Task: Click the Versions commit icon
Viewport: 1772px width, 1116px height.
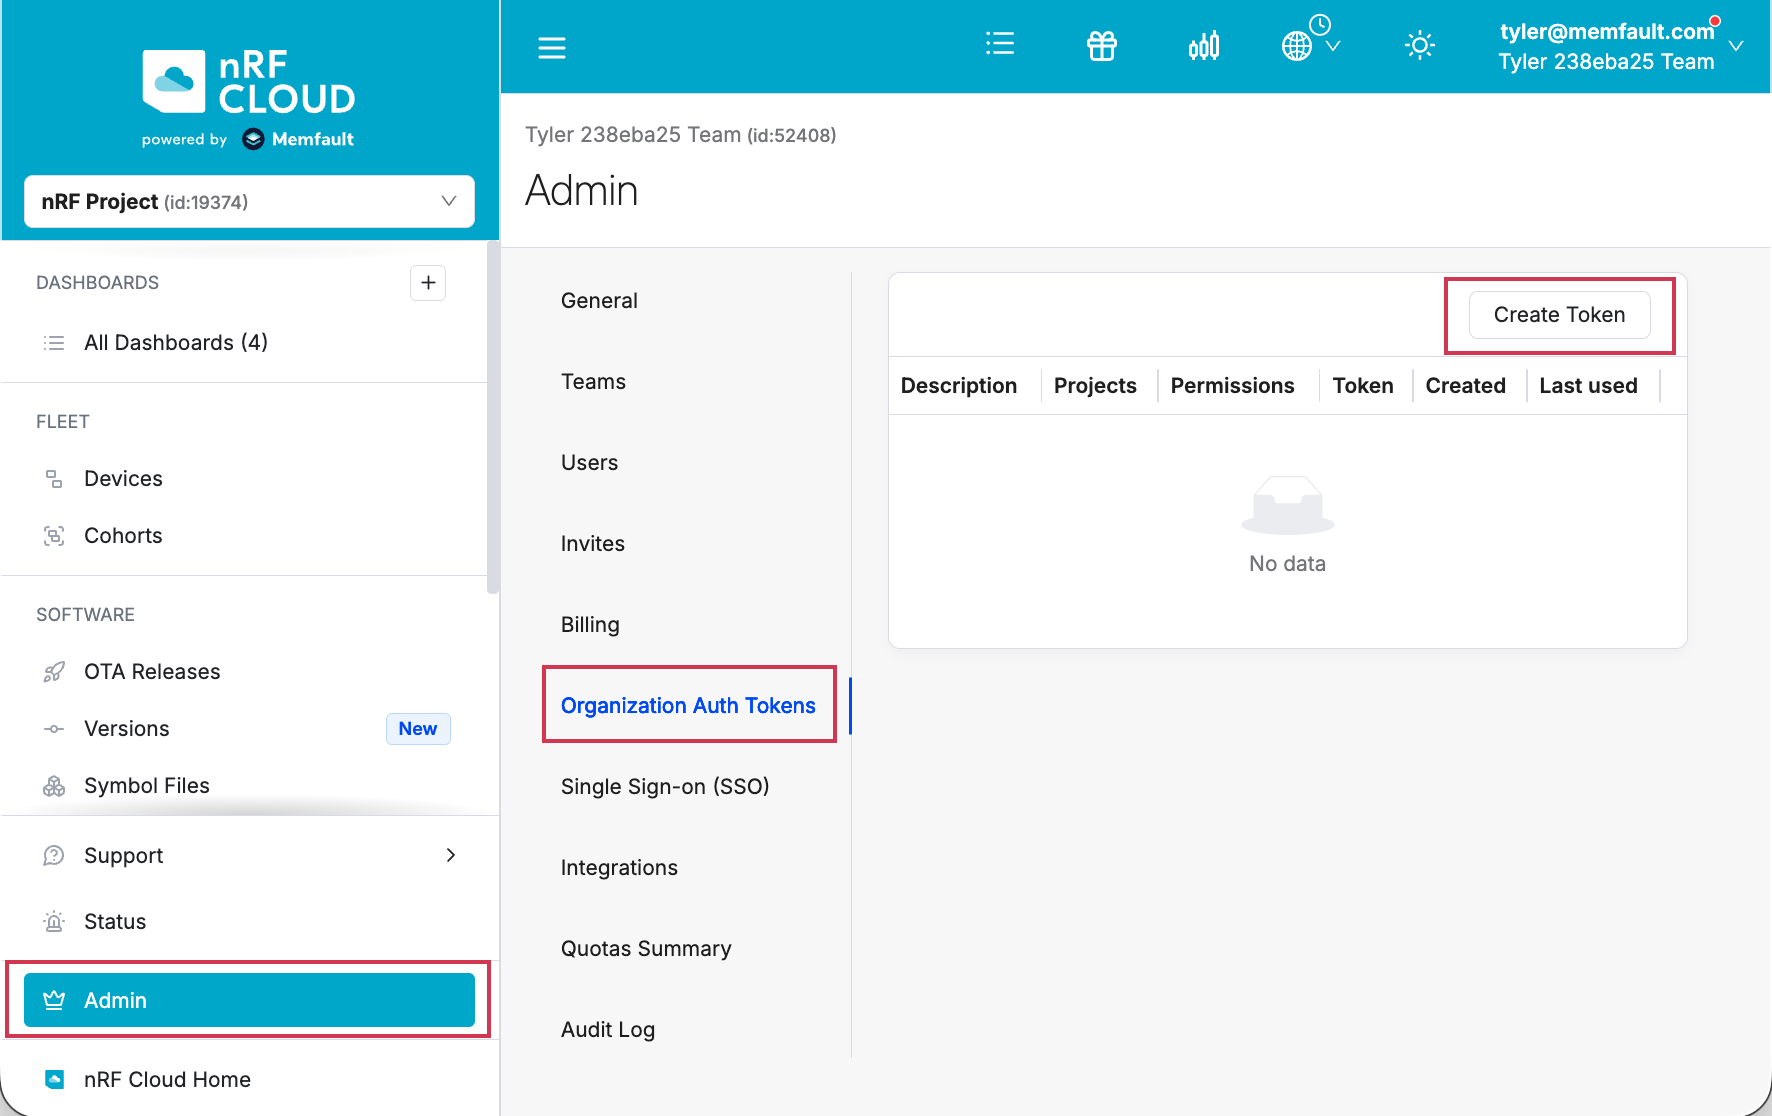Action: click(54, 729)
